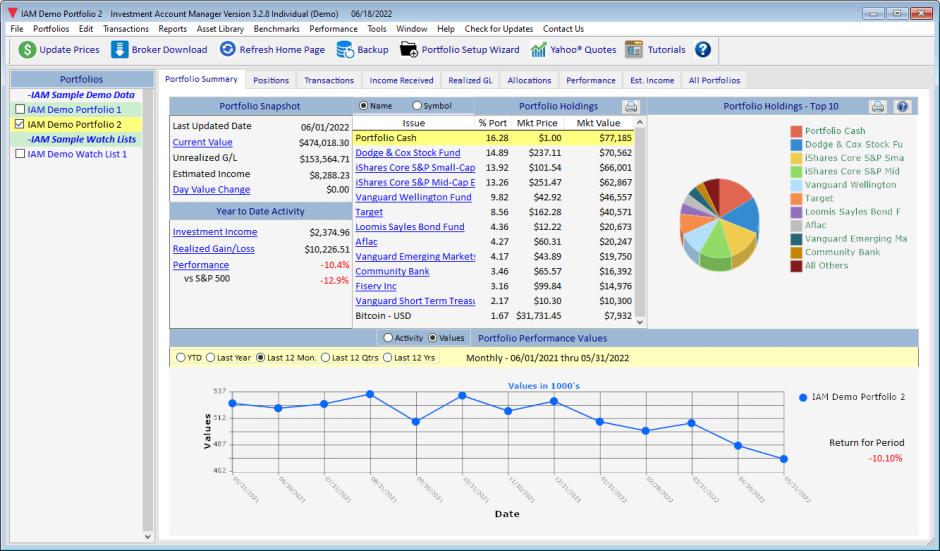
Task: Open Vanguard Wellington Fund holding
Action: click(x=414, y=197)
